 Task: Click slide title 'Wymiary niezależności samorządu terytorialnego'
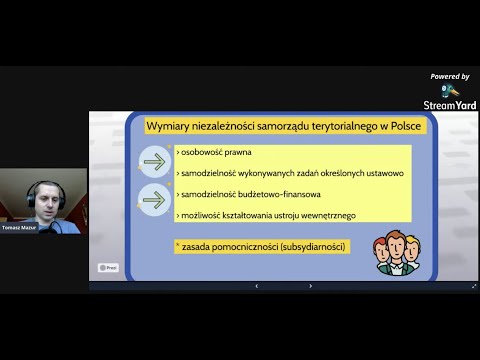pyautogui.click(x=262, y=126)
